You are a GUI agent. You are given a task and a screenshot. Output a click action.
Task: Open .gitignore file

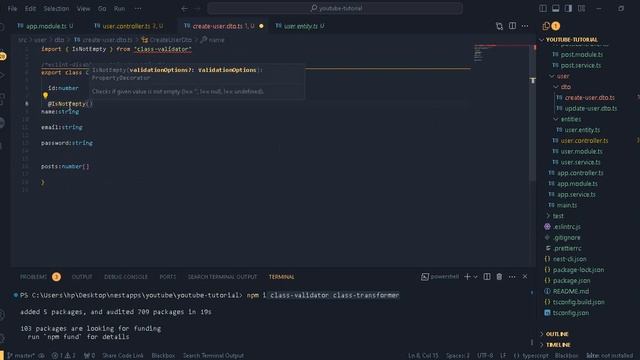[566, 238]
